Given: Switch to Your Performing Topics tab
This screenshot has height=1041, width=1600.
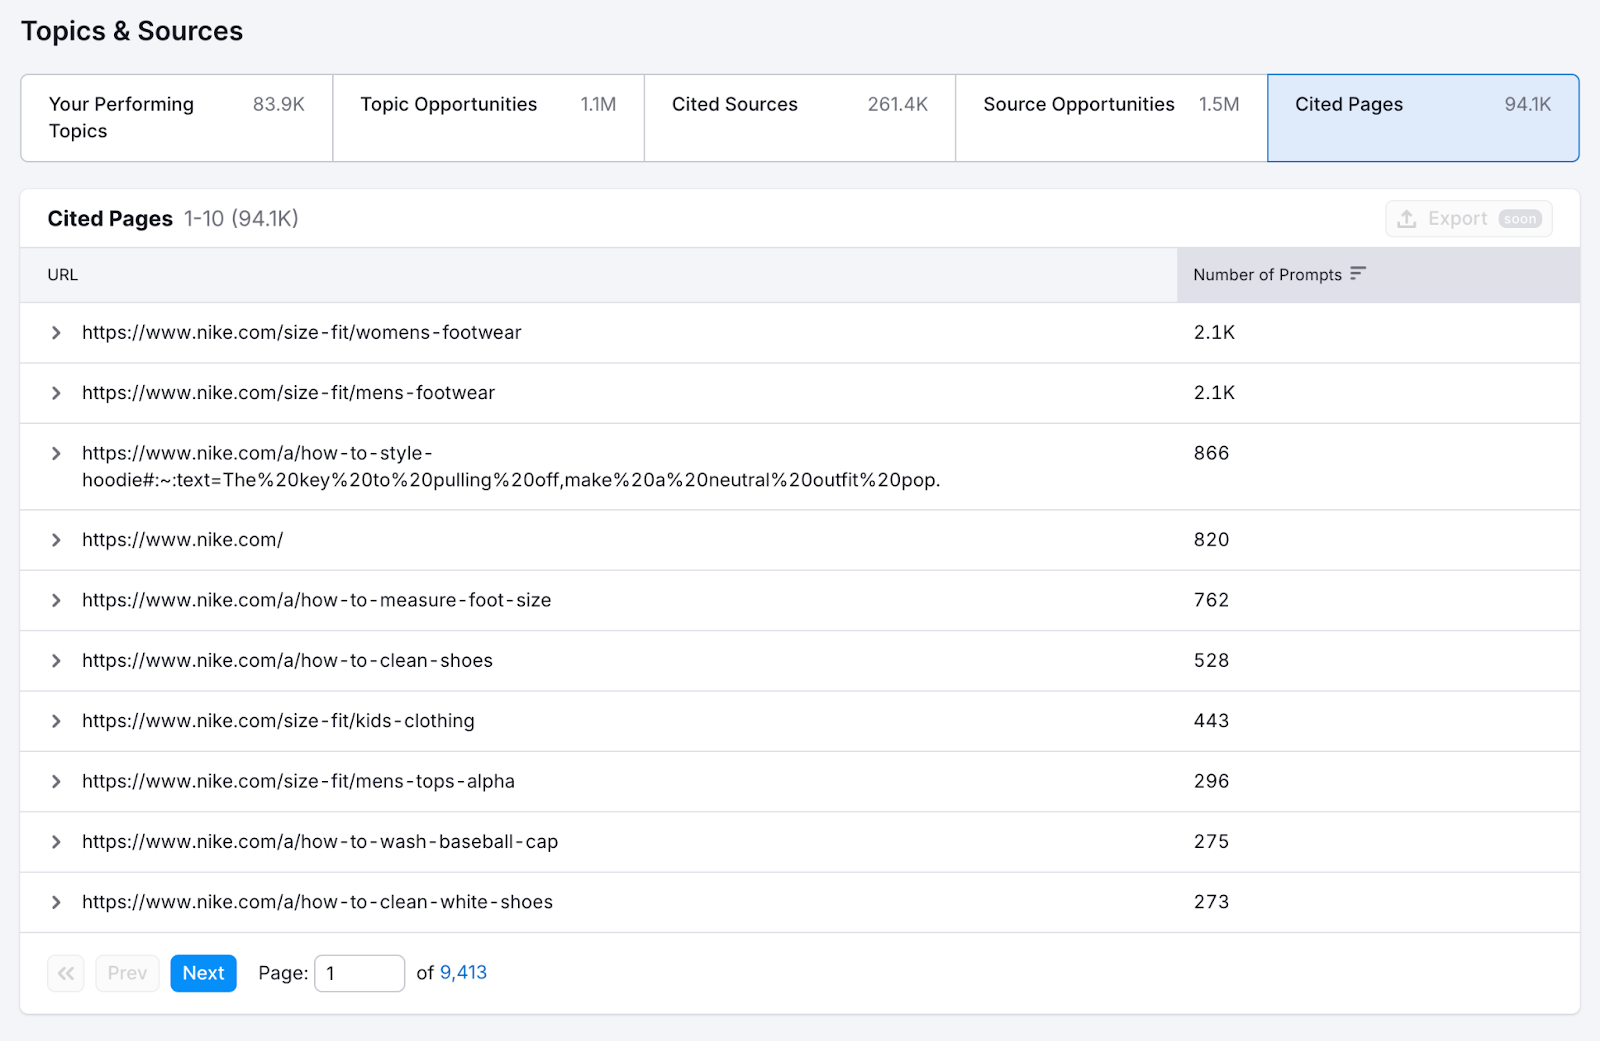Looking at the screenshot, I should (x=176, y=118).
